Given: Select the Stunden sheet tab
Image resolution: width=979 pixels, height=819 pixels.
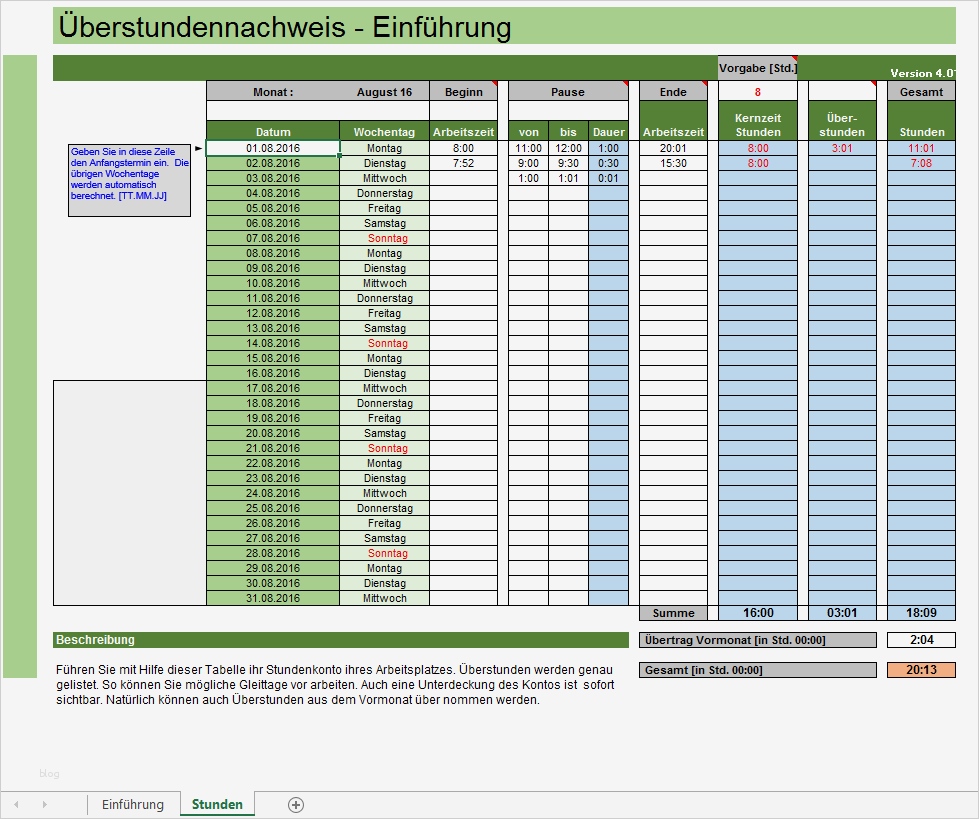Looking at the screenshot, I should click(217, 805).
